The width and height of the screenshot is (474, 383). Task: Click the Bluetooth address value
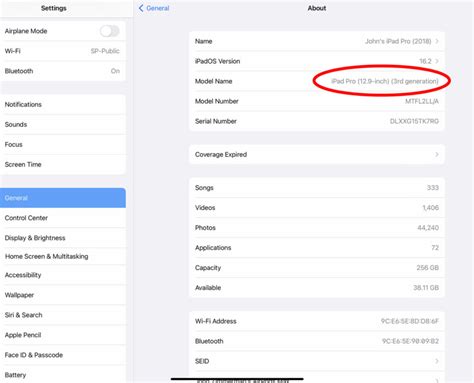(410, 341)
